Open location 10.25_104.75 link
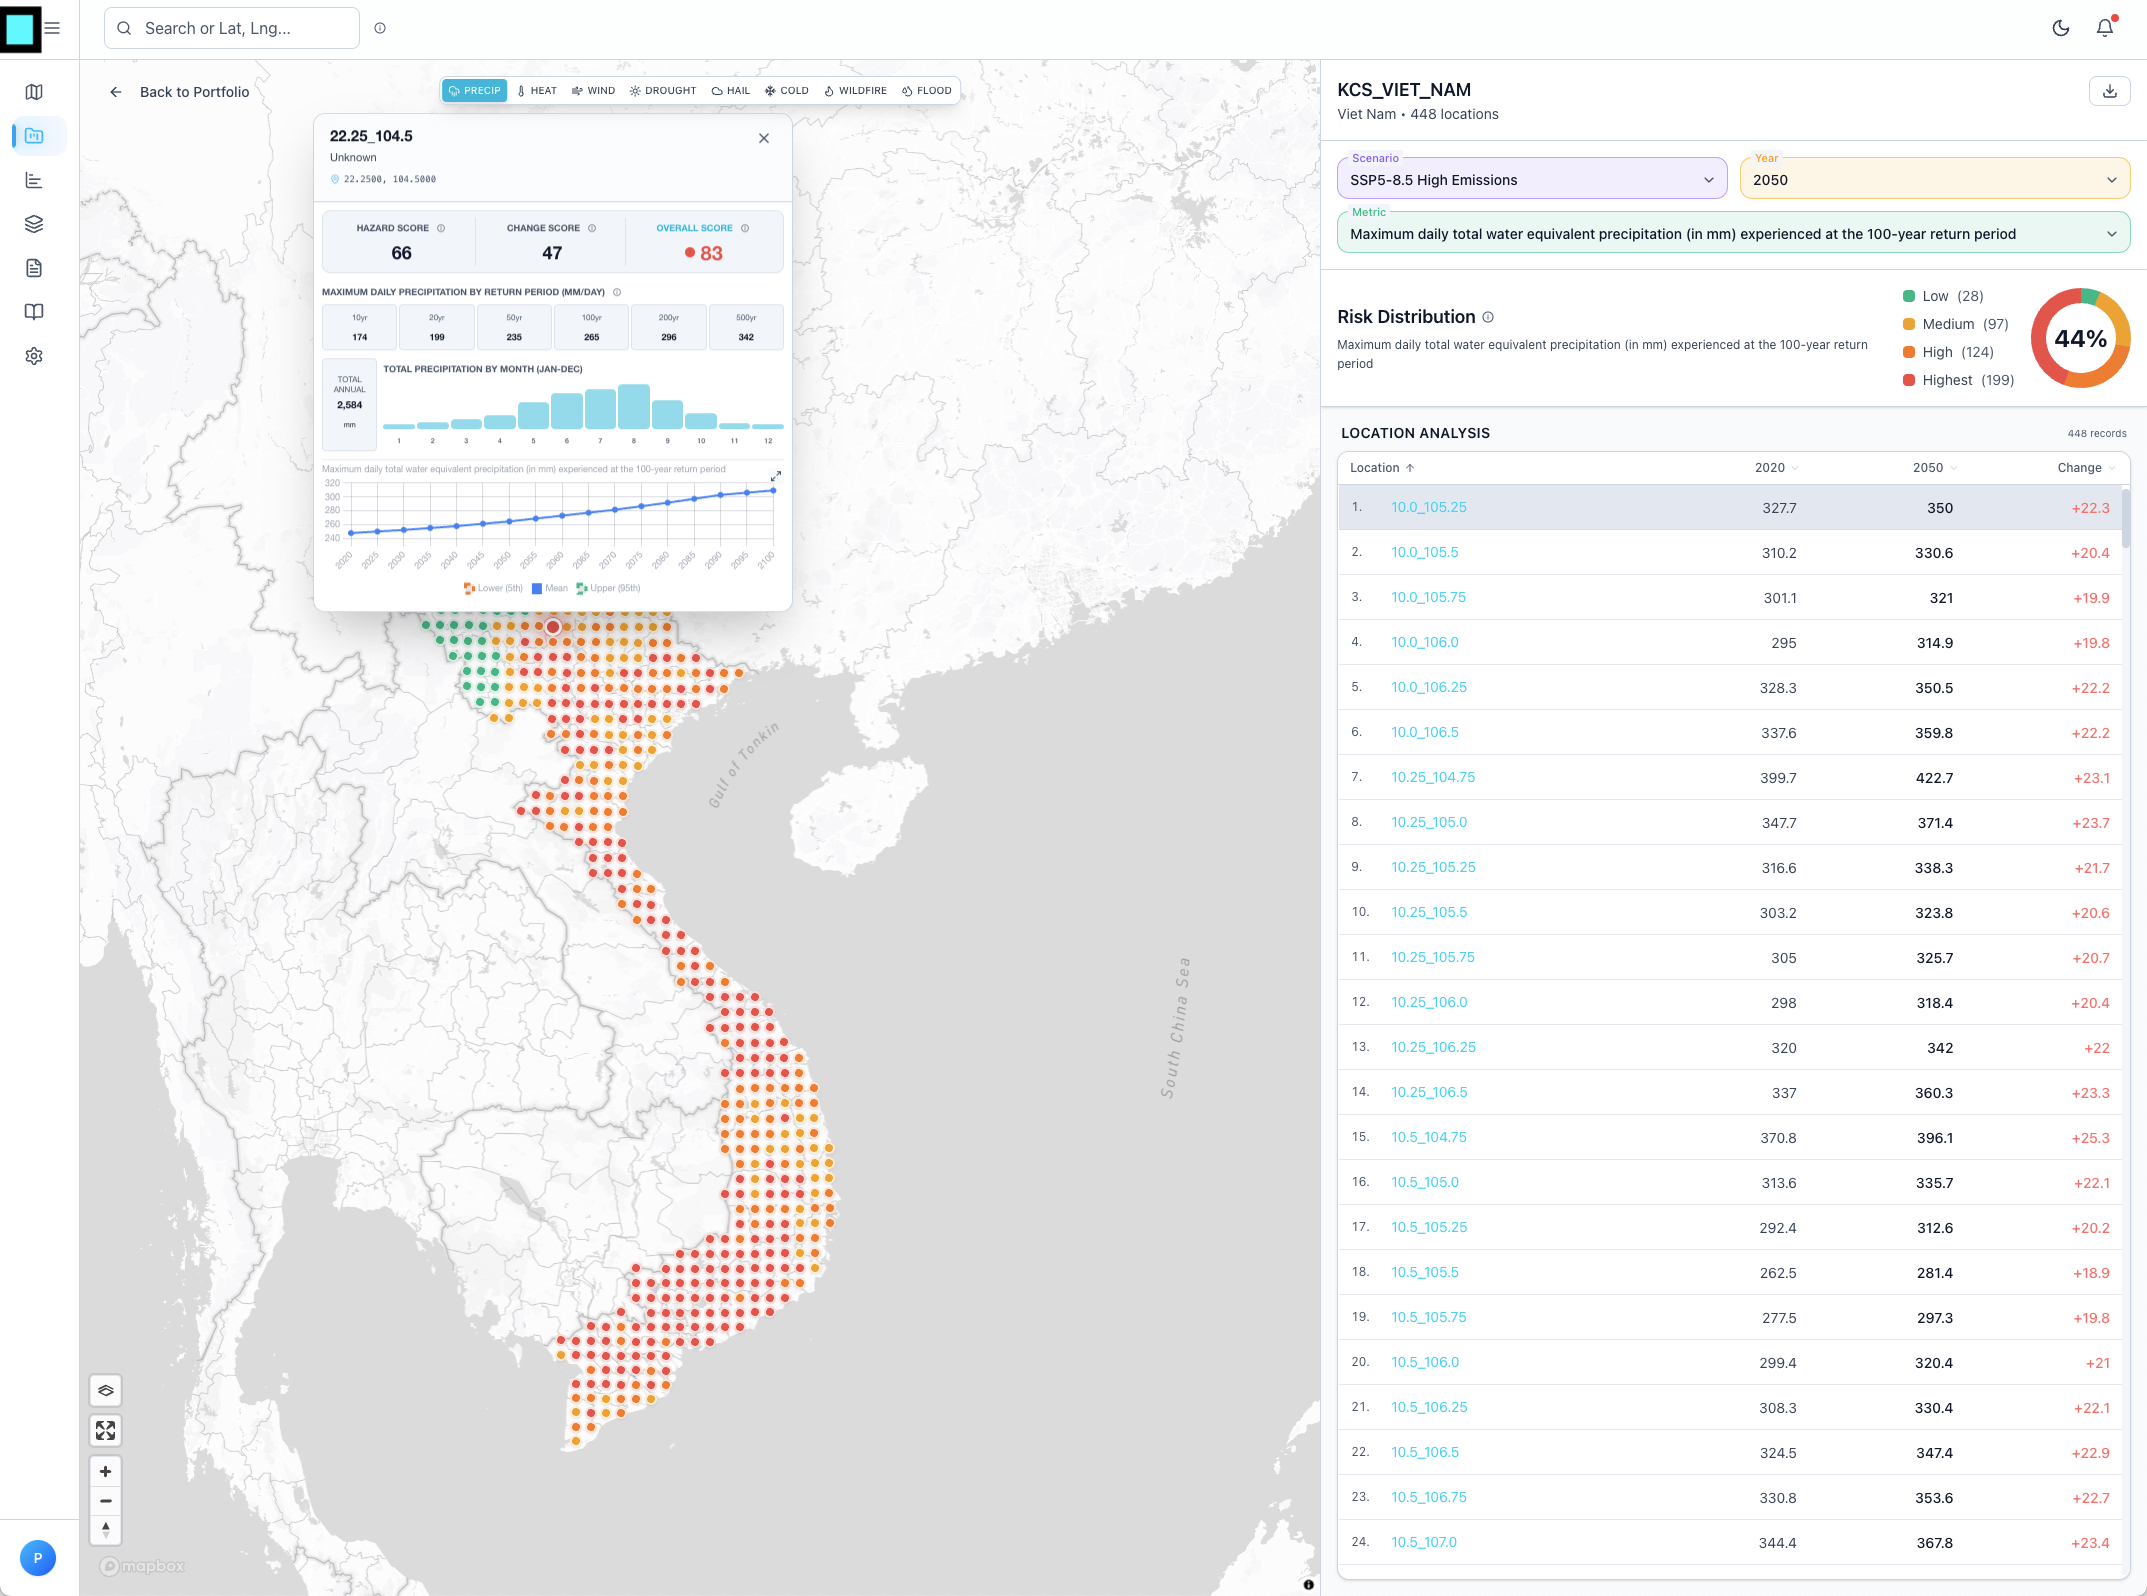2147x1596 pixels. (1433, 777)
